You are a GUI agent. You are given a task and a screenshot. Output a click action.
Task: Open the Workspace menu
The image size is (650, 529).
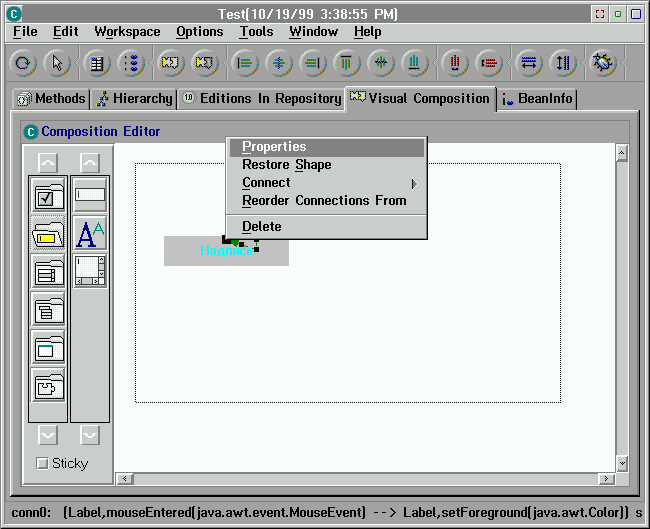(x=127, y=32)
